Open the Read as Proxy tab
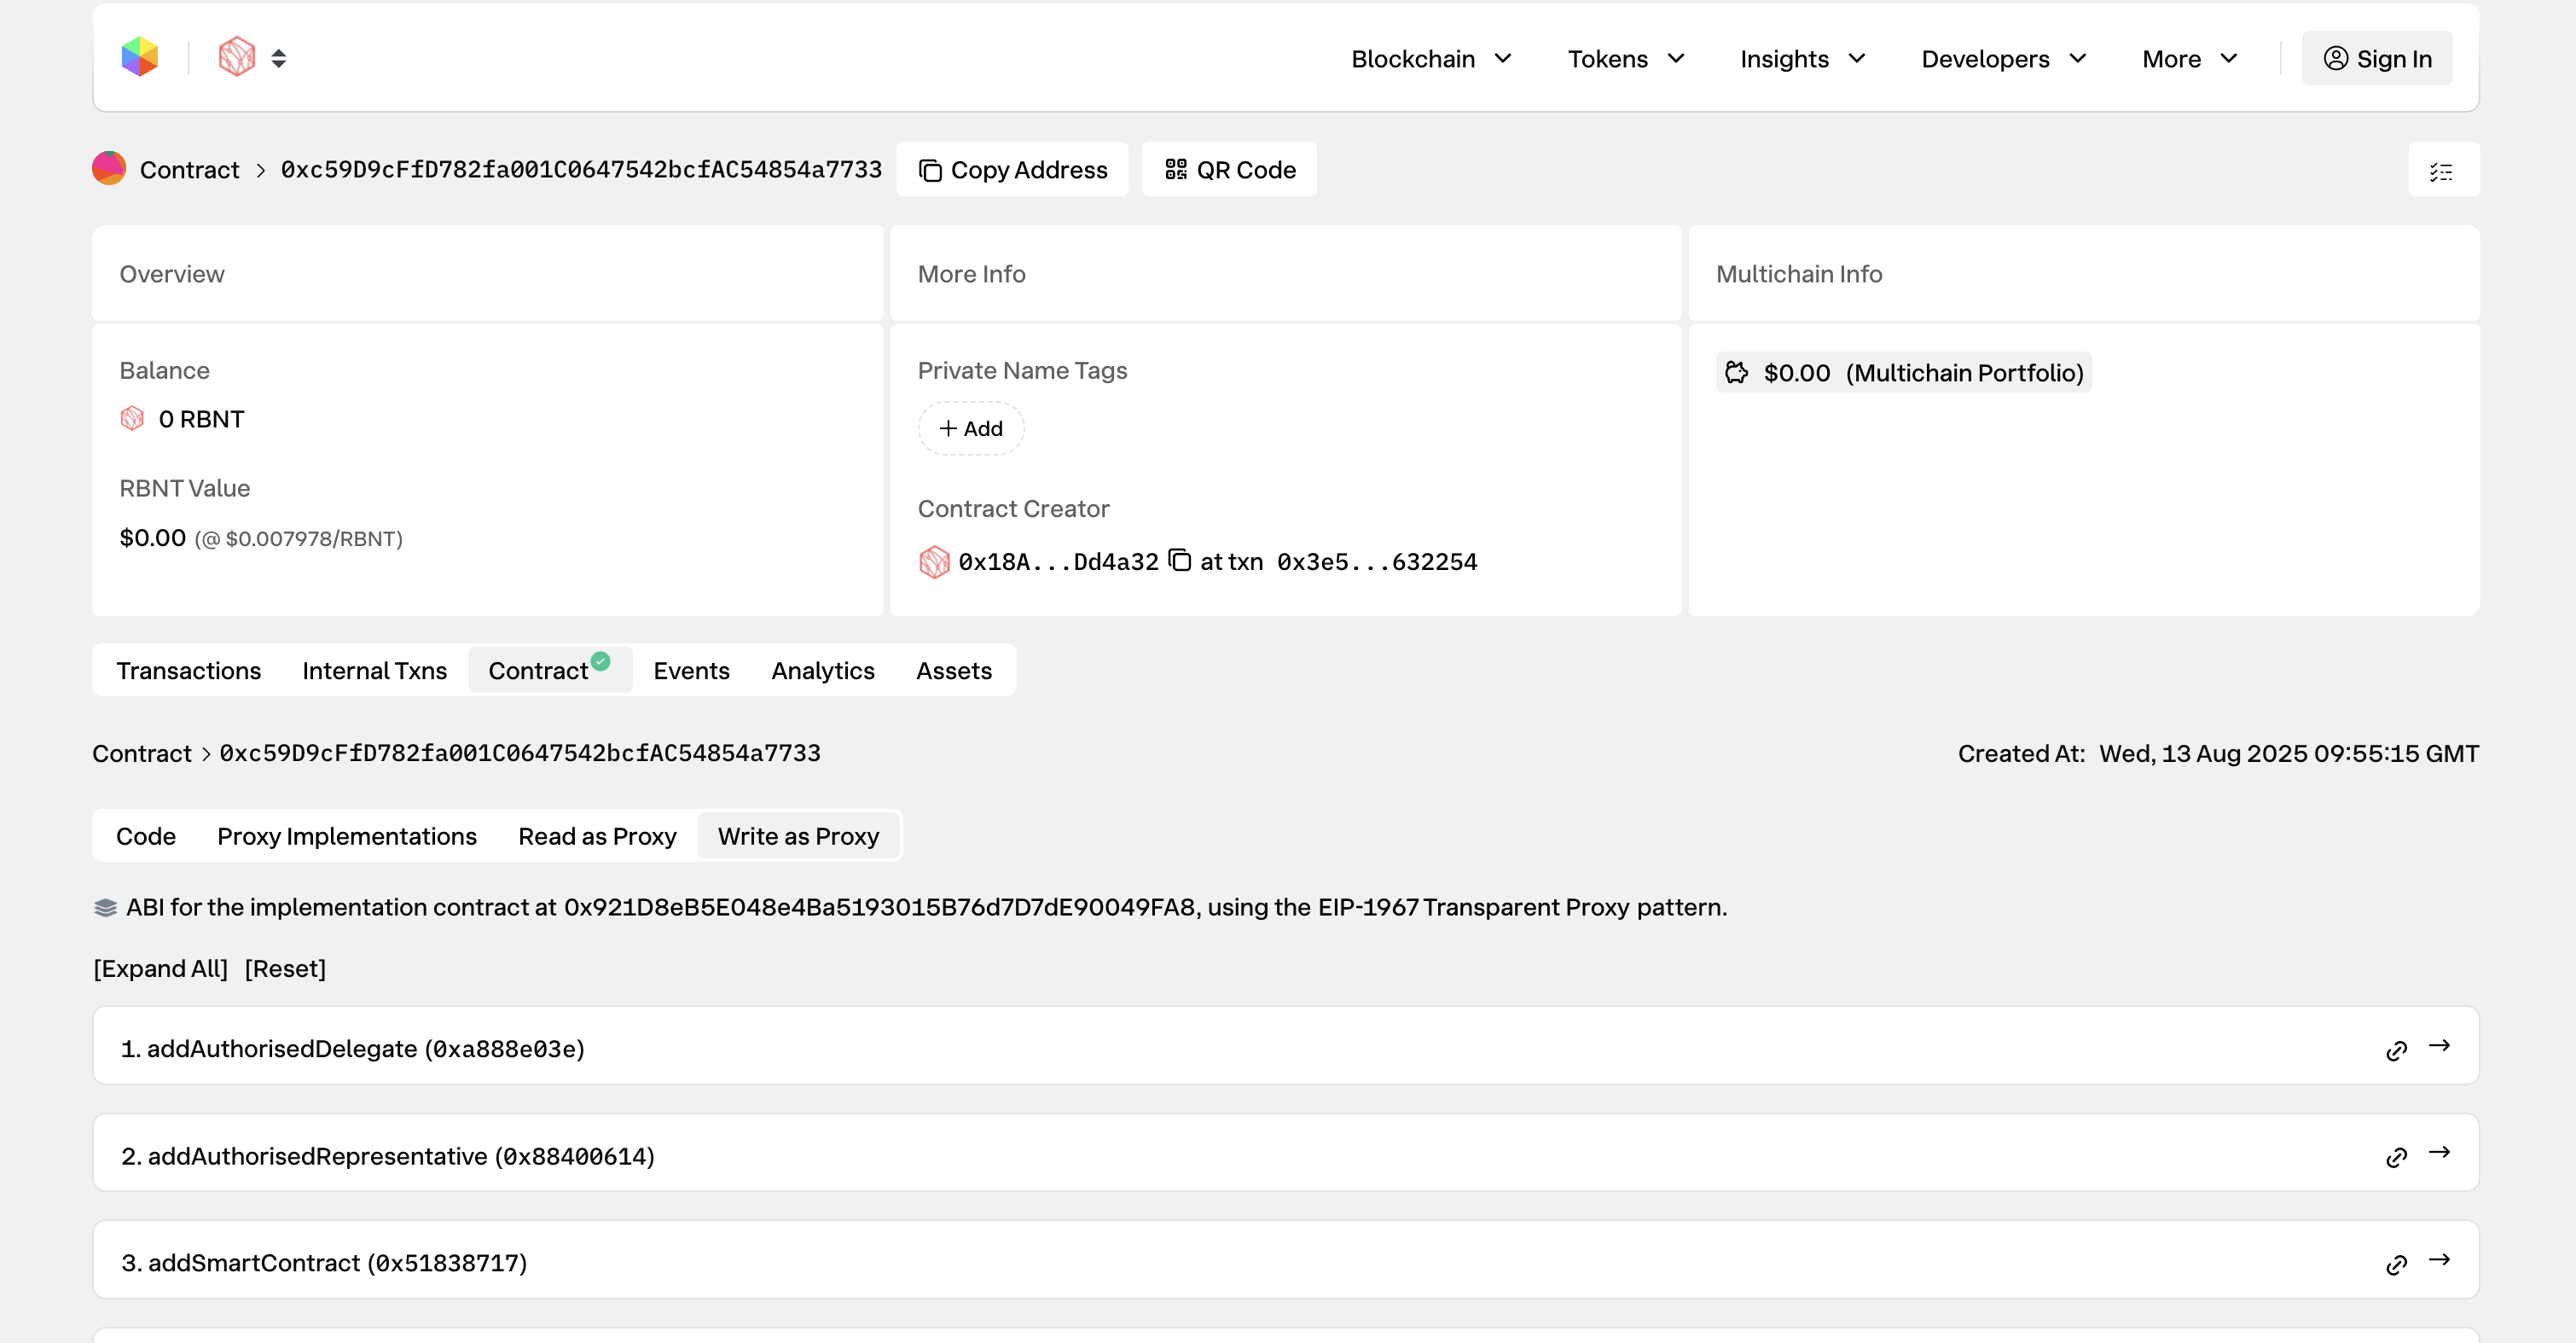Screen dimensions: 2576x1343 597,836
